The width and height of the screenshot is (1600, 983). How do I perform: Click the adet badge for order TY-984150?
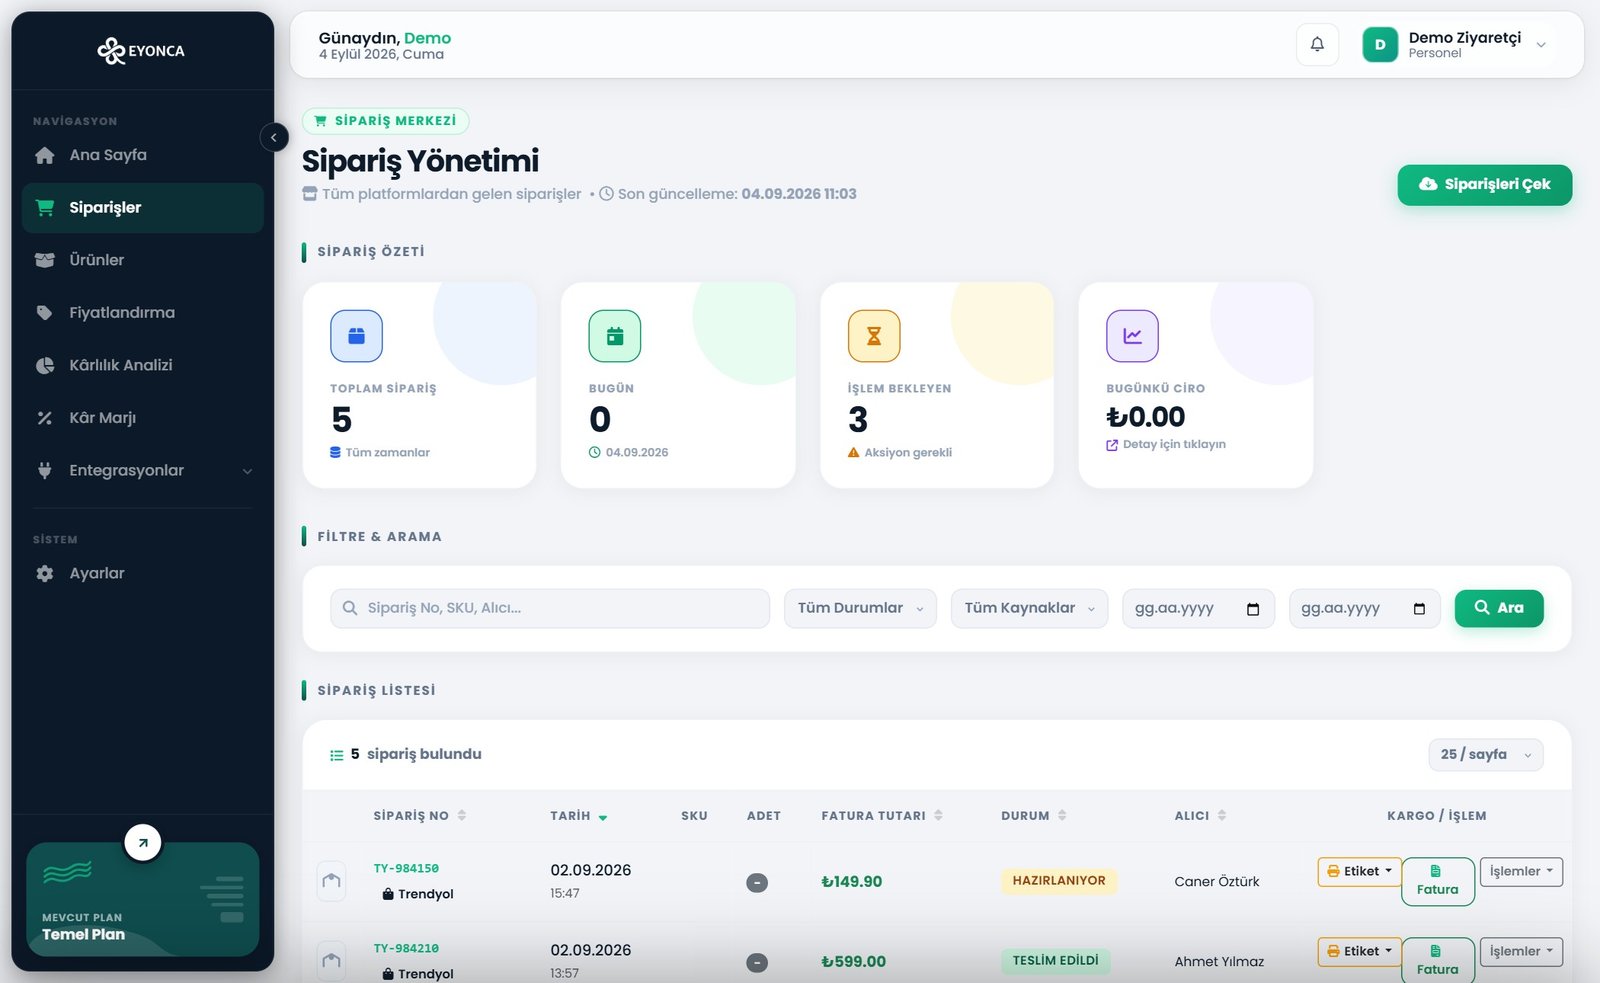pyautogui.click(x=757, y=882)
